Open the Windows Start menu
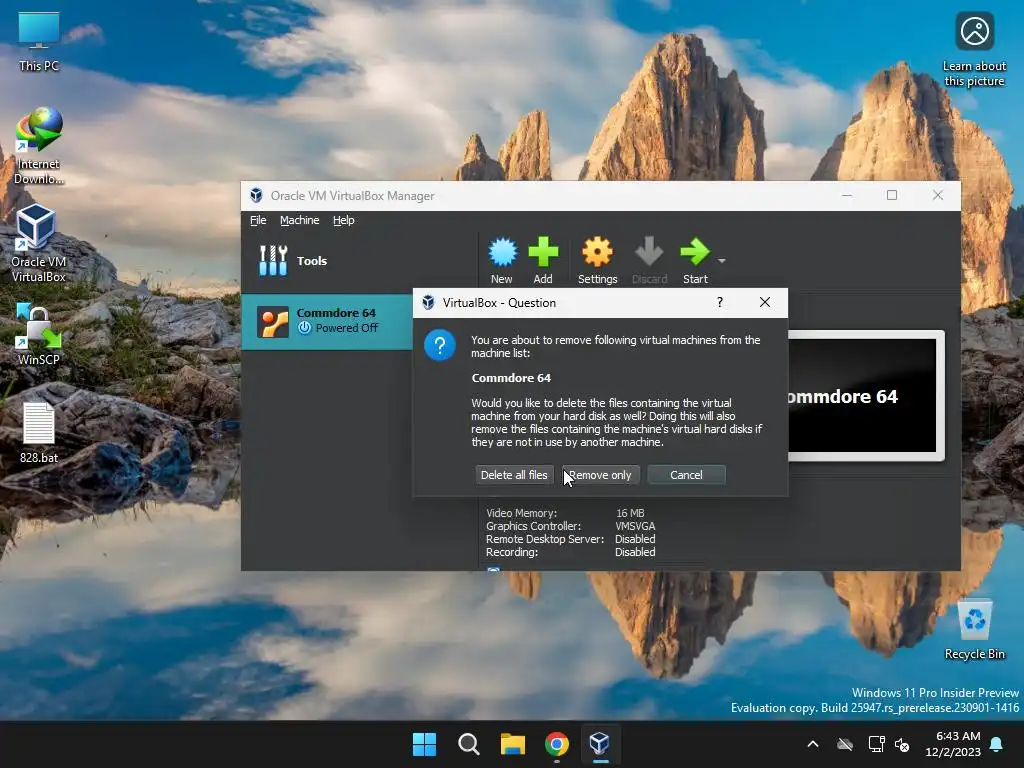This screenshot has width=1024, height=768. pos(424,744)
